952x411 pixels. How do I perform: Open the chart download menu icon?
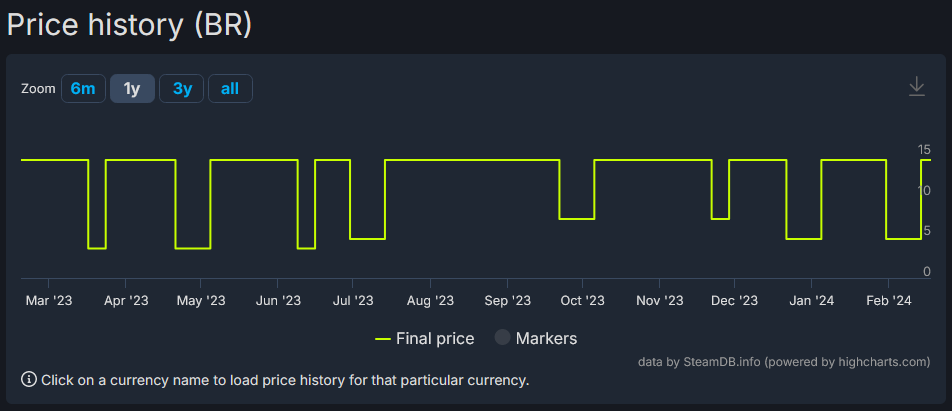pos(916,87)
